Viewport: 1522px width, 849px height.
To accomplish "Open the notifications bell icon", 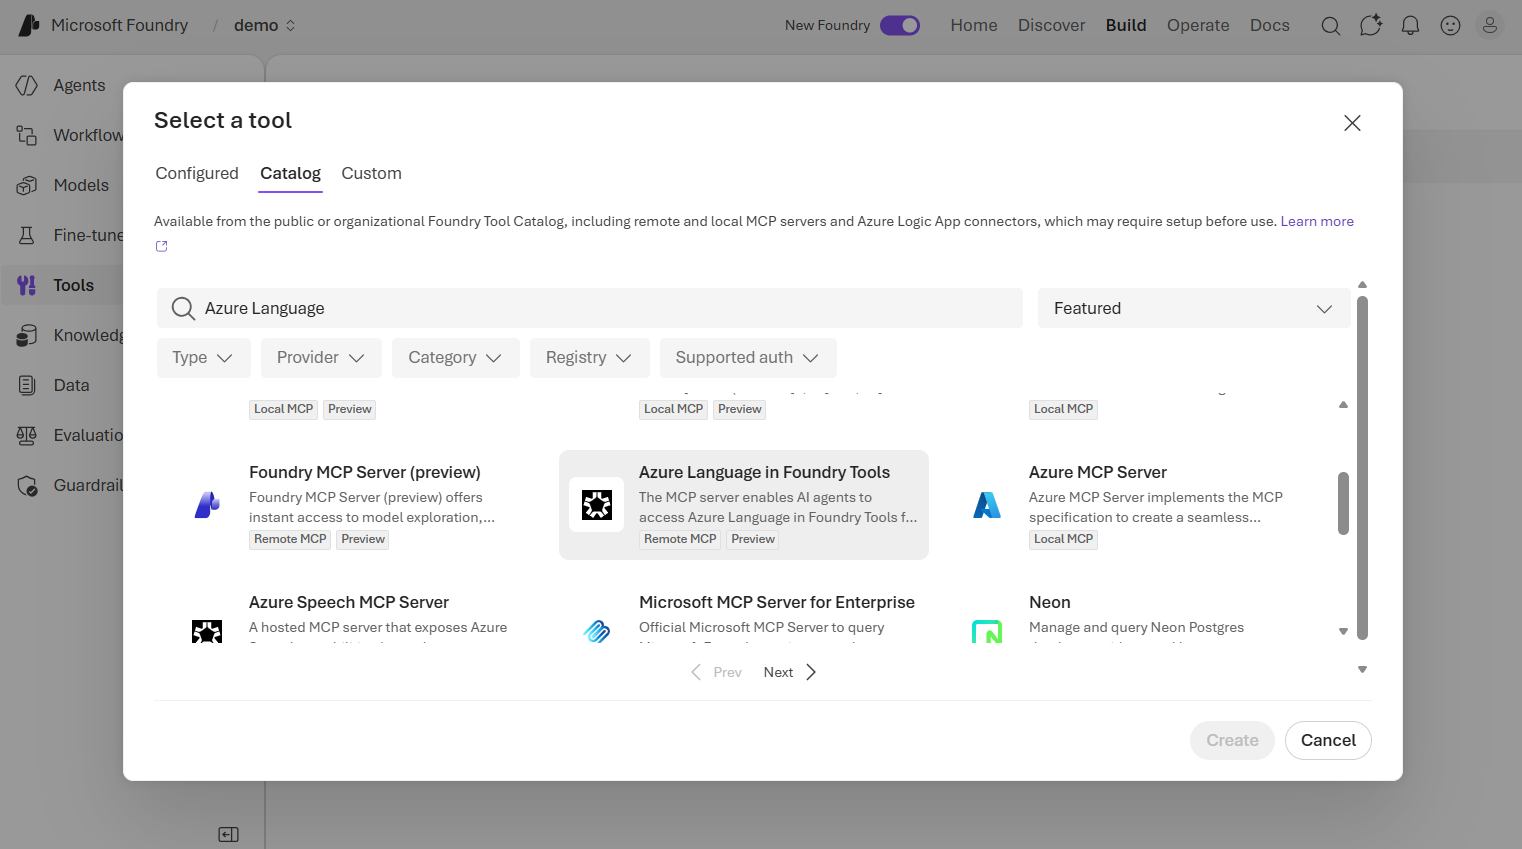I will click(1410, 26).
